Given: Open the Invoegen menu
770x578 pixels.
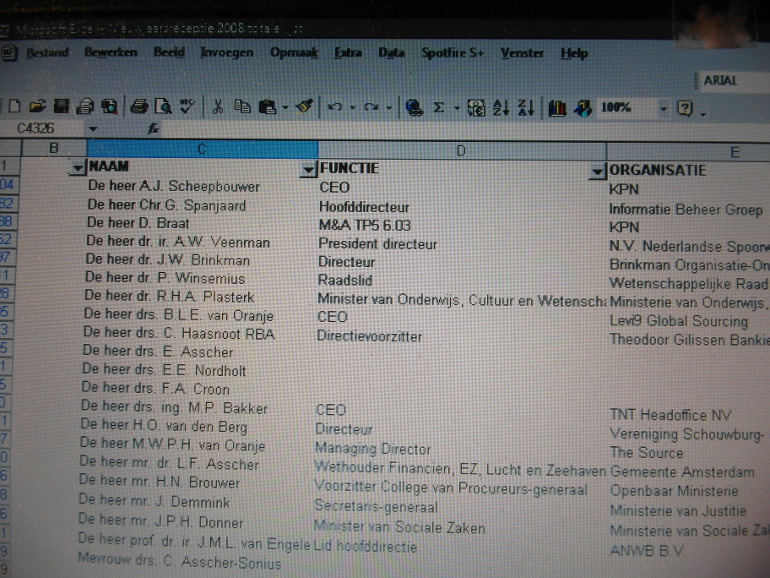Looking at the screenshot, I should coord(227,52).
